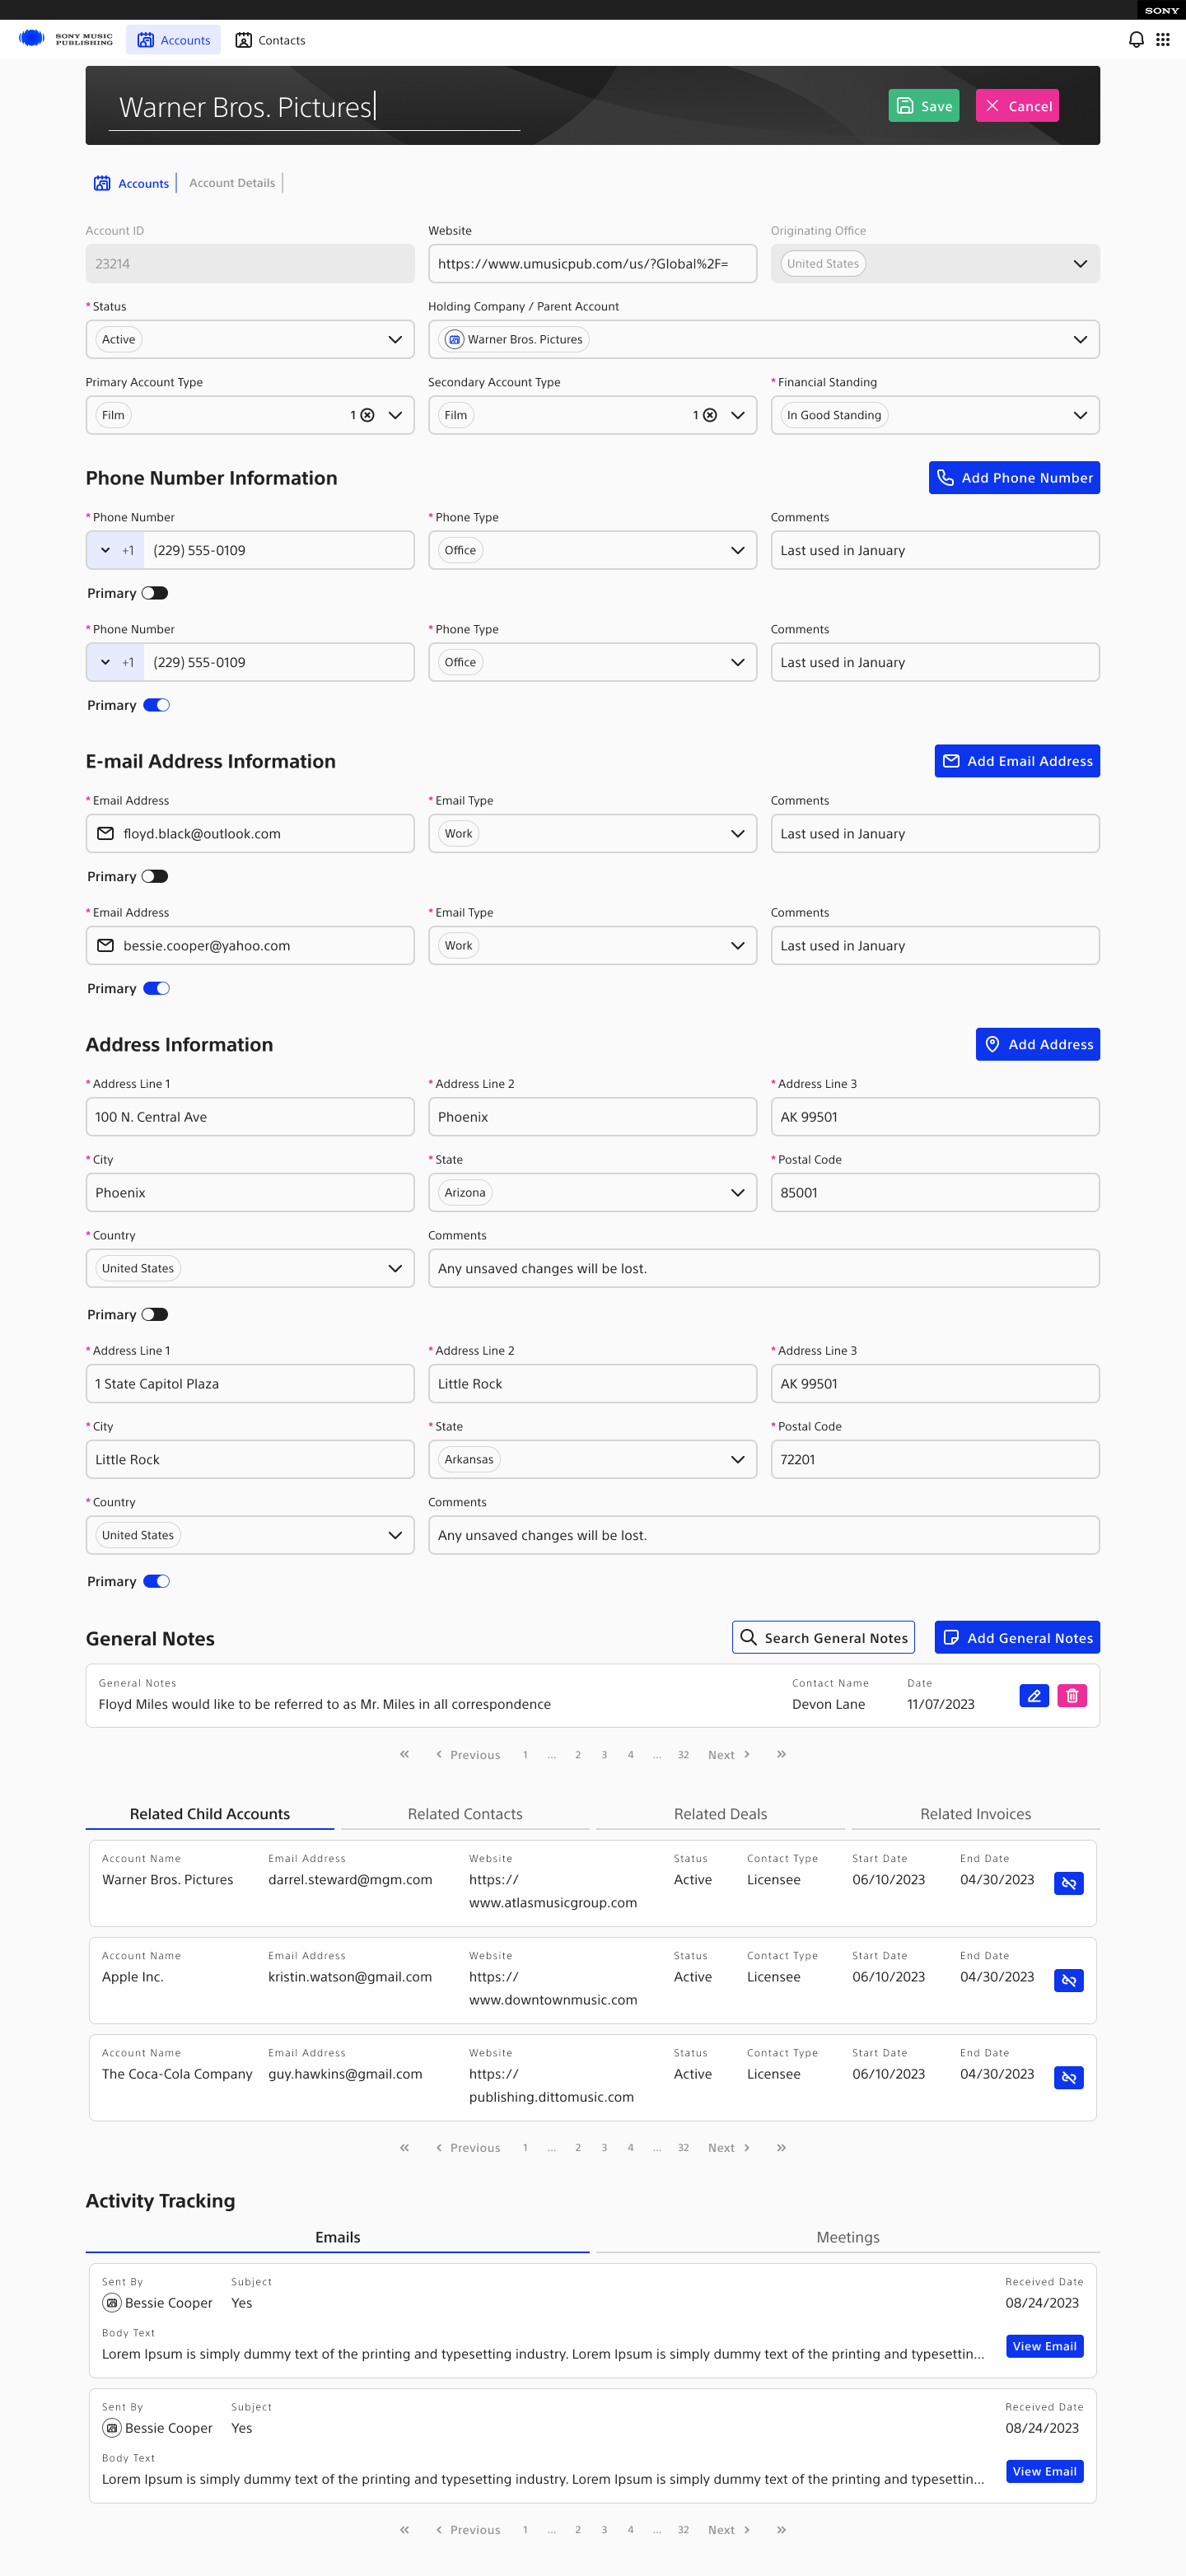The height and width of the screenshot is (2576, 1186).
Task: Click Search General Notes button
Action: click(x=823, y=1637)
